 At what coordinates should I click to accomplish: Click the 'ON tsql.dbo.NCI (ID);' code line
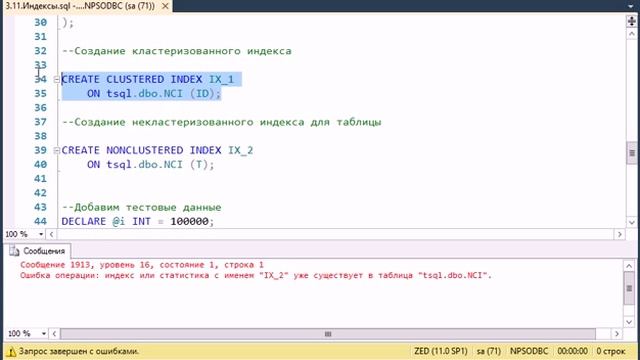[153, 93]
